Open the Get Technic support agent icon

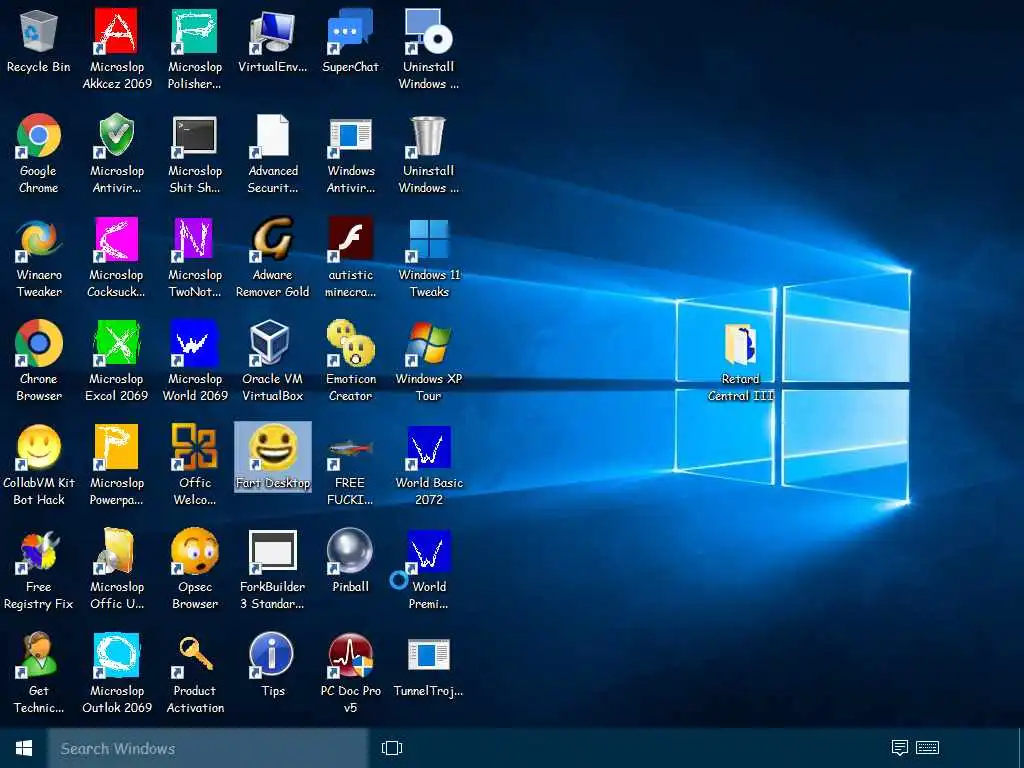[x=39, y=673]
